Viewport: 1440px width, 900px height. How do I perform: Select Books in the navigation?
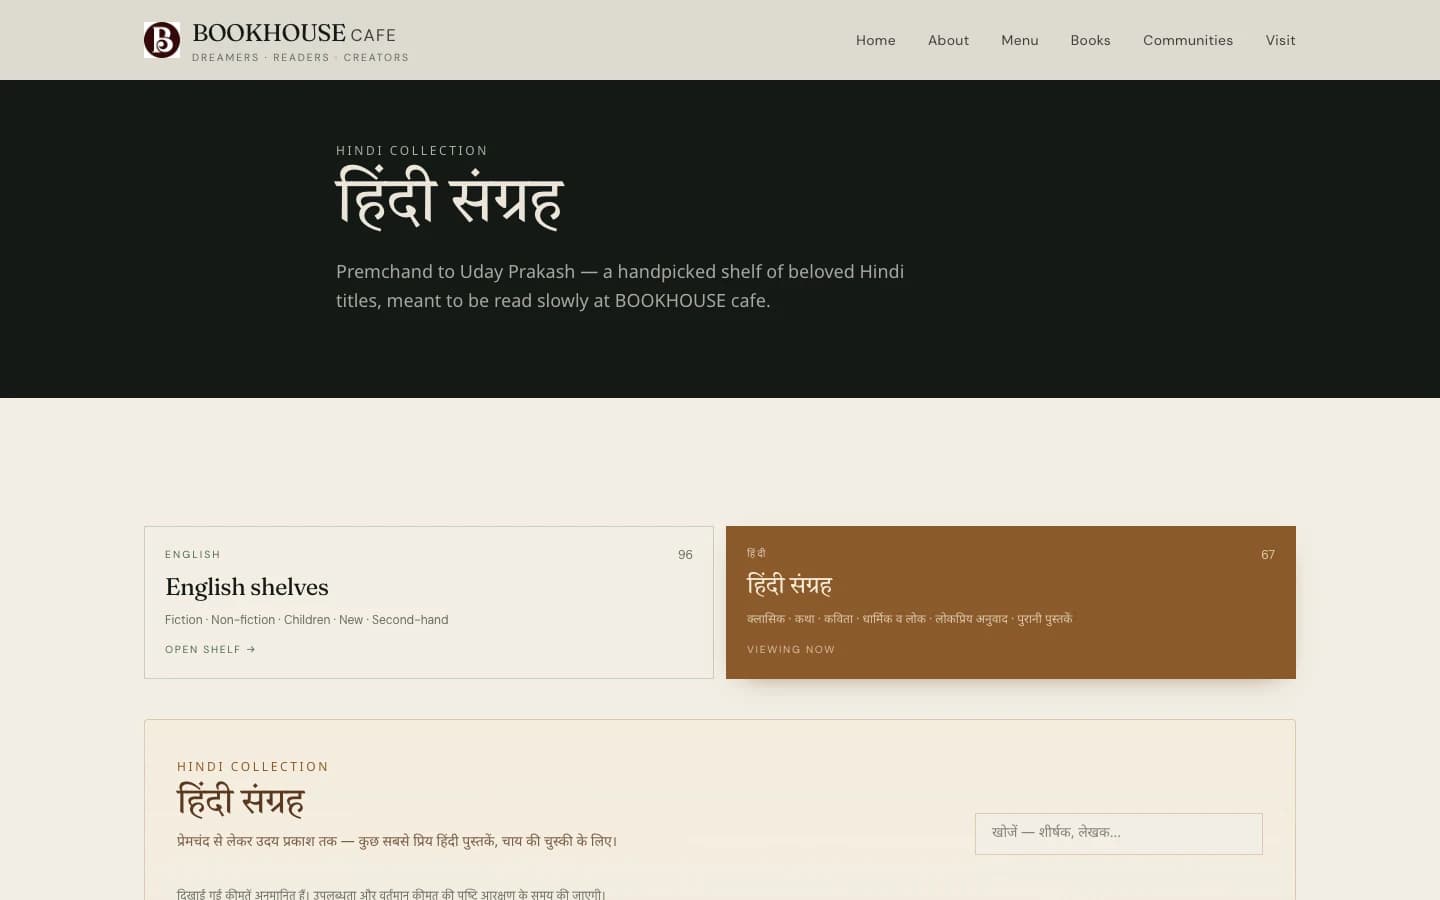click(1090, 40)
